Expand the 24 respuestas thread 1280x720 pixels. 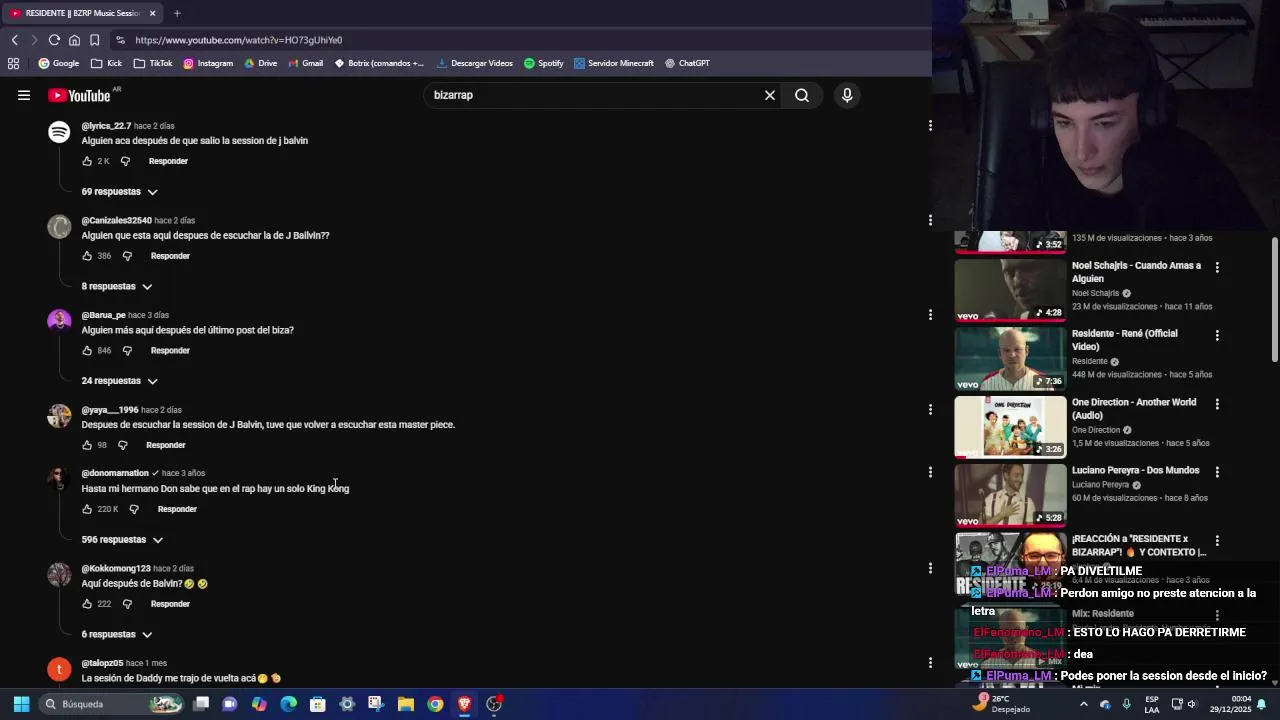coord(120,381)
